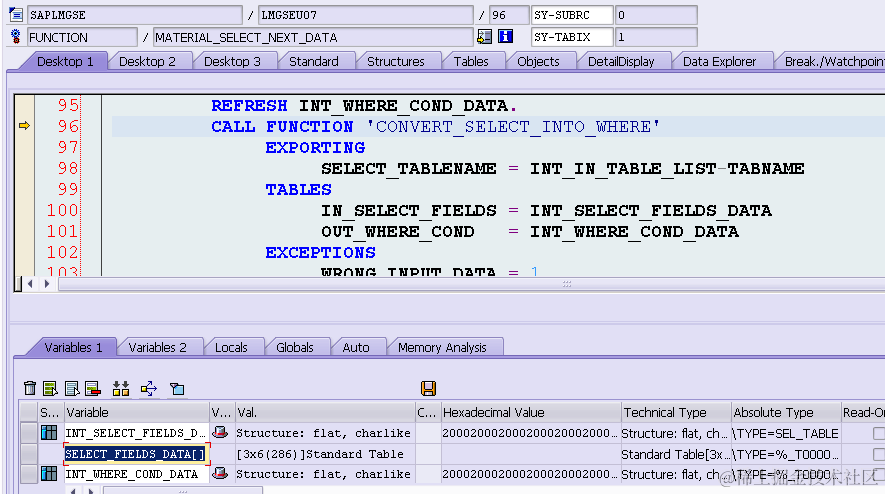
Task: Click the \TYPE=SEL_TABLE absolute type cell
Action: point(785,433)
